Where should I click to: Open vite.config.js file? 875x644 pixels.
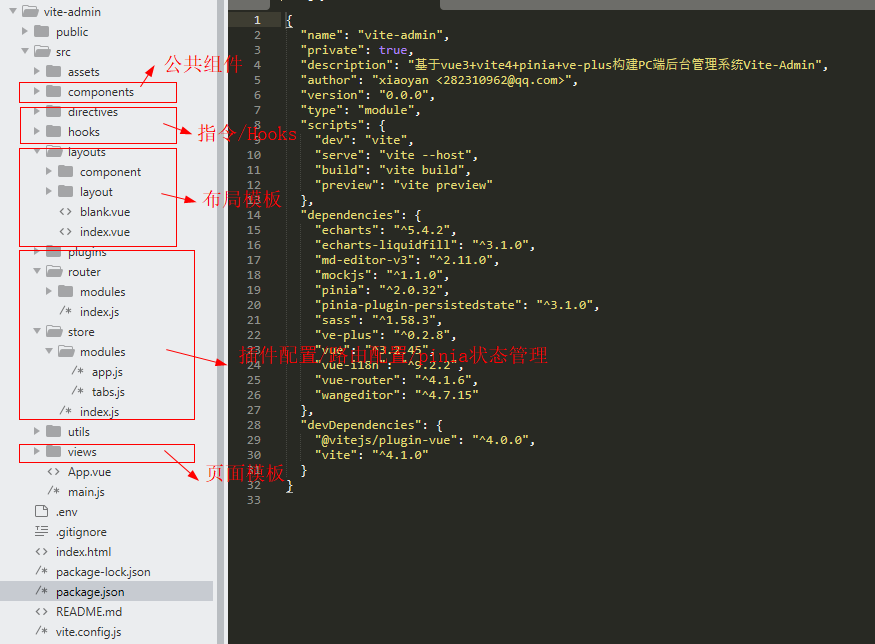tap(88, 632)
